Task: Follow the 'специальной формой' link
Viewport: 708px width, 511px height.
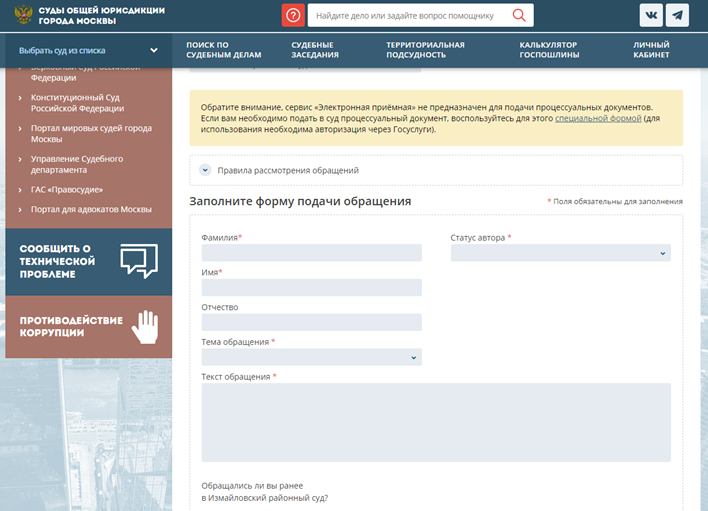Action: coord(598,118)
